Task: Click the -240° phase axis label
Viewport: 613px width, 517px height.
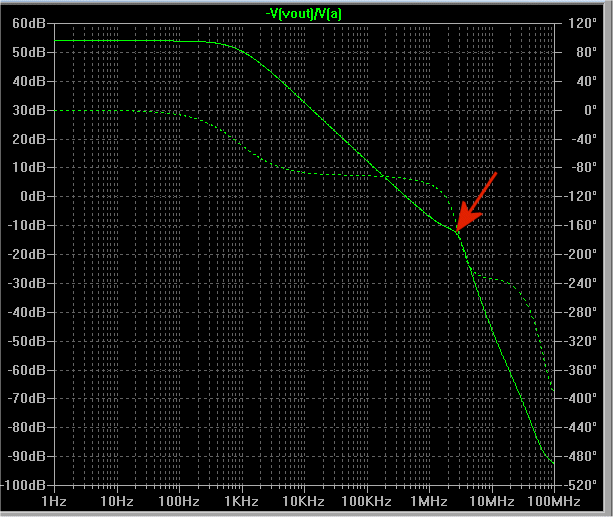Action: click(581, 283)
